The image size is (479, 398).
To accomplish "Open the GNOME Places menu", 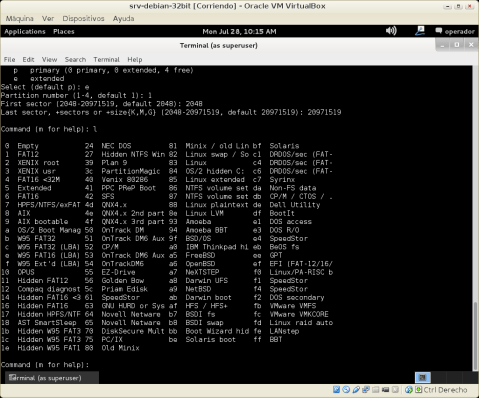I will [x=64, y=31].
